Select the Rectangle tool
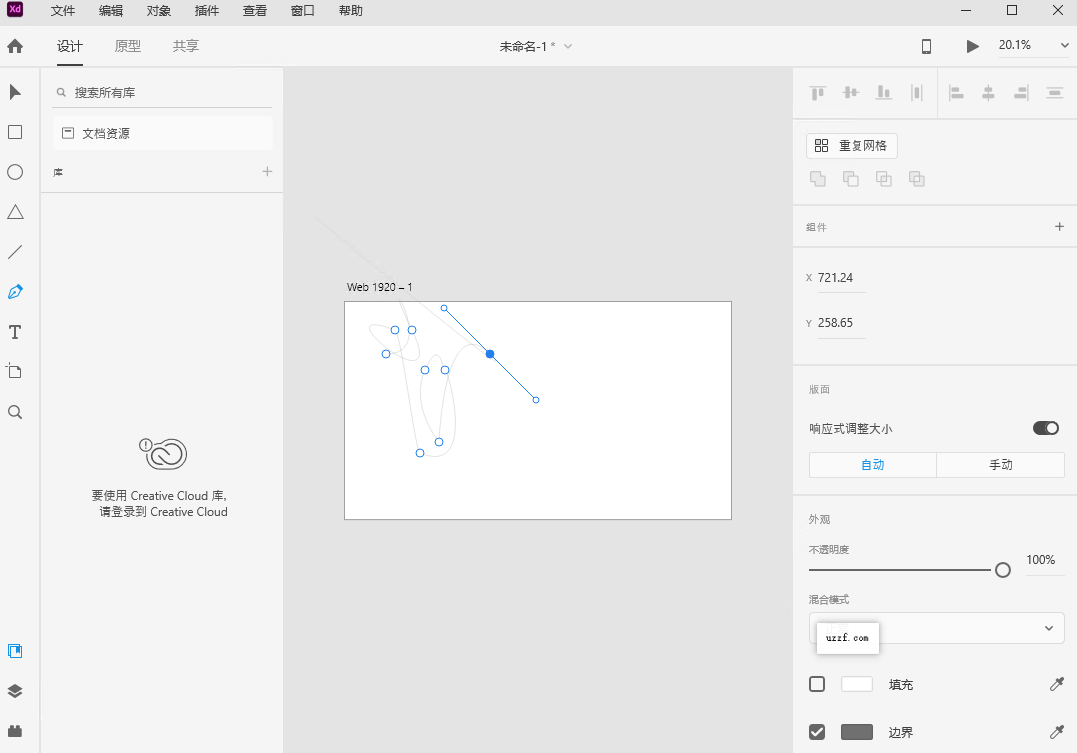The height and width of the screenshot is (753, 1077). (15, 131)
